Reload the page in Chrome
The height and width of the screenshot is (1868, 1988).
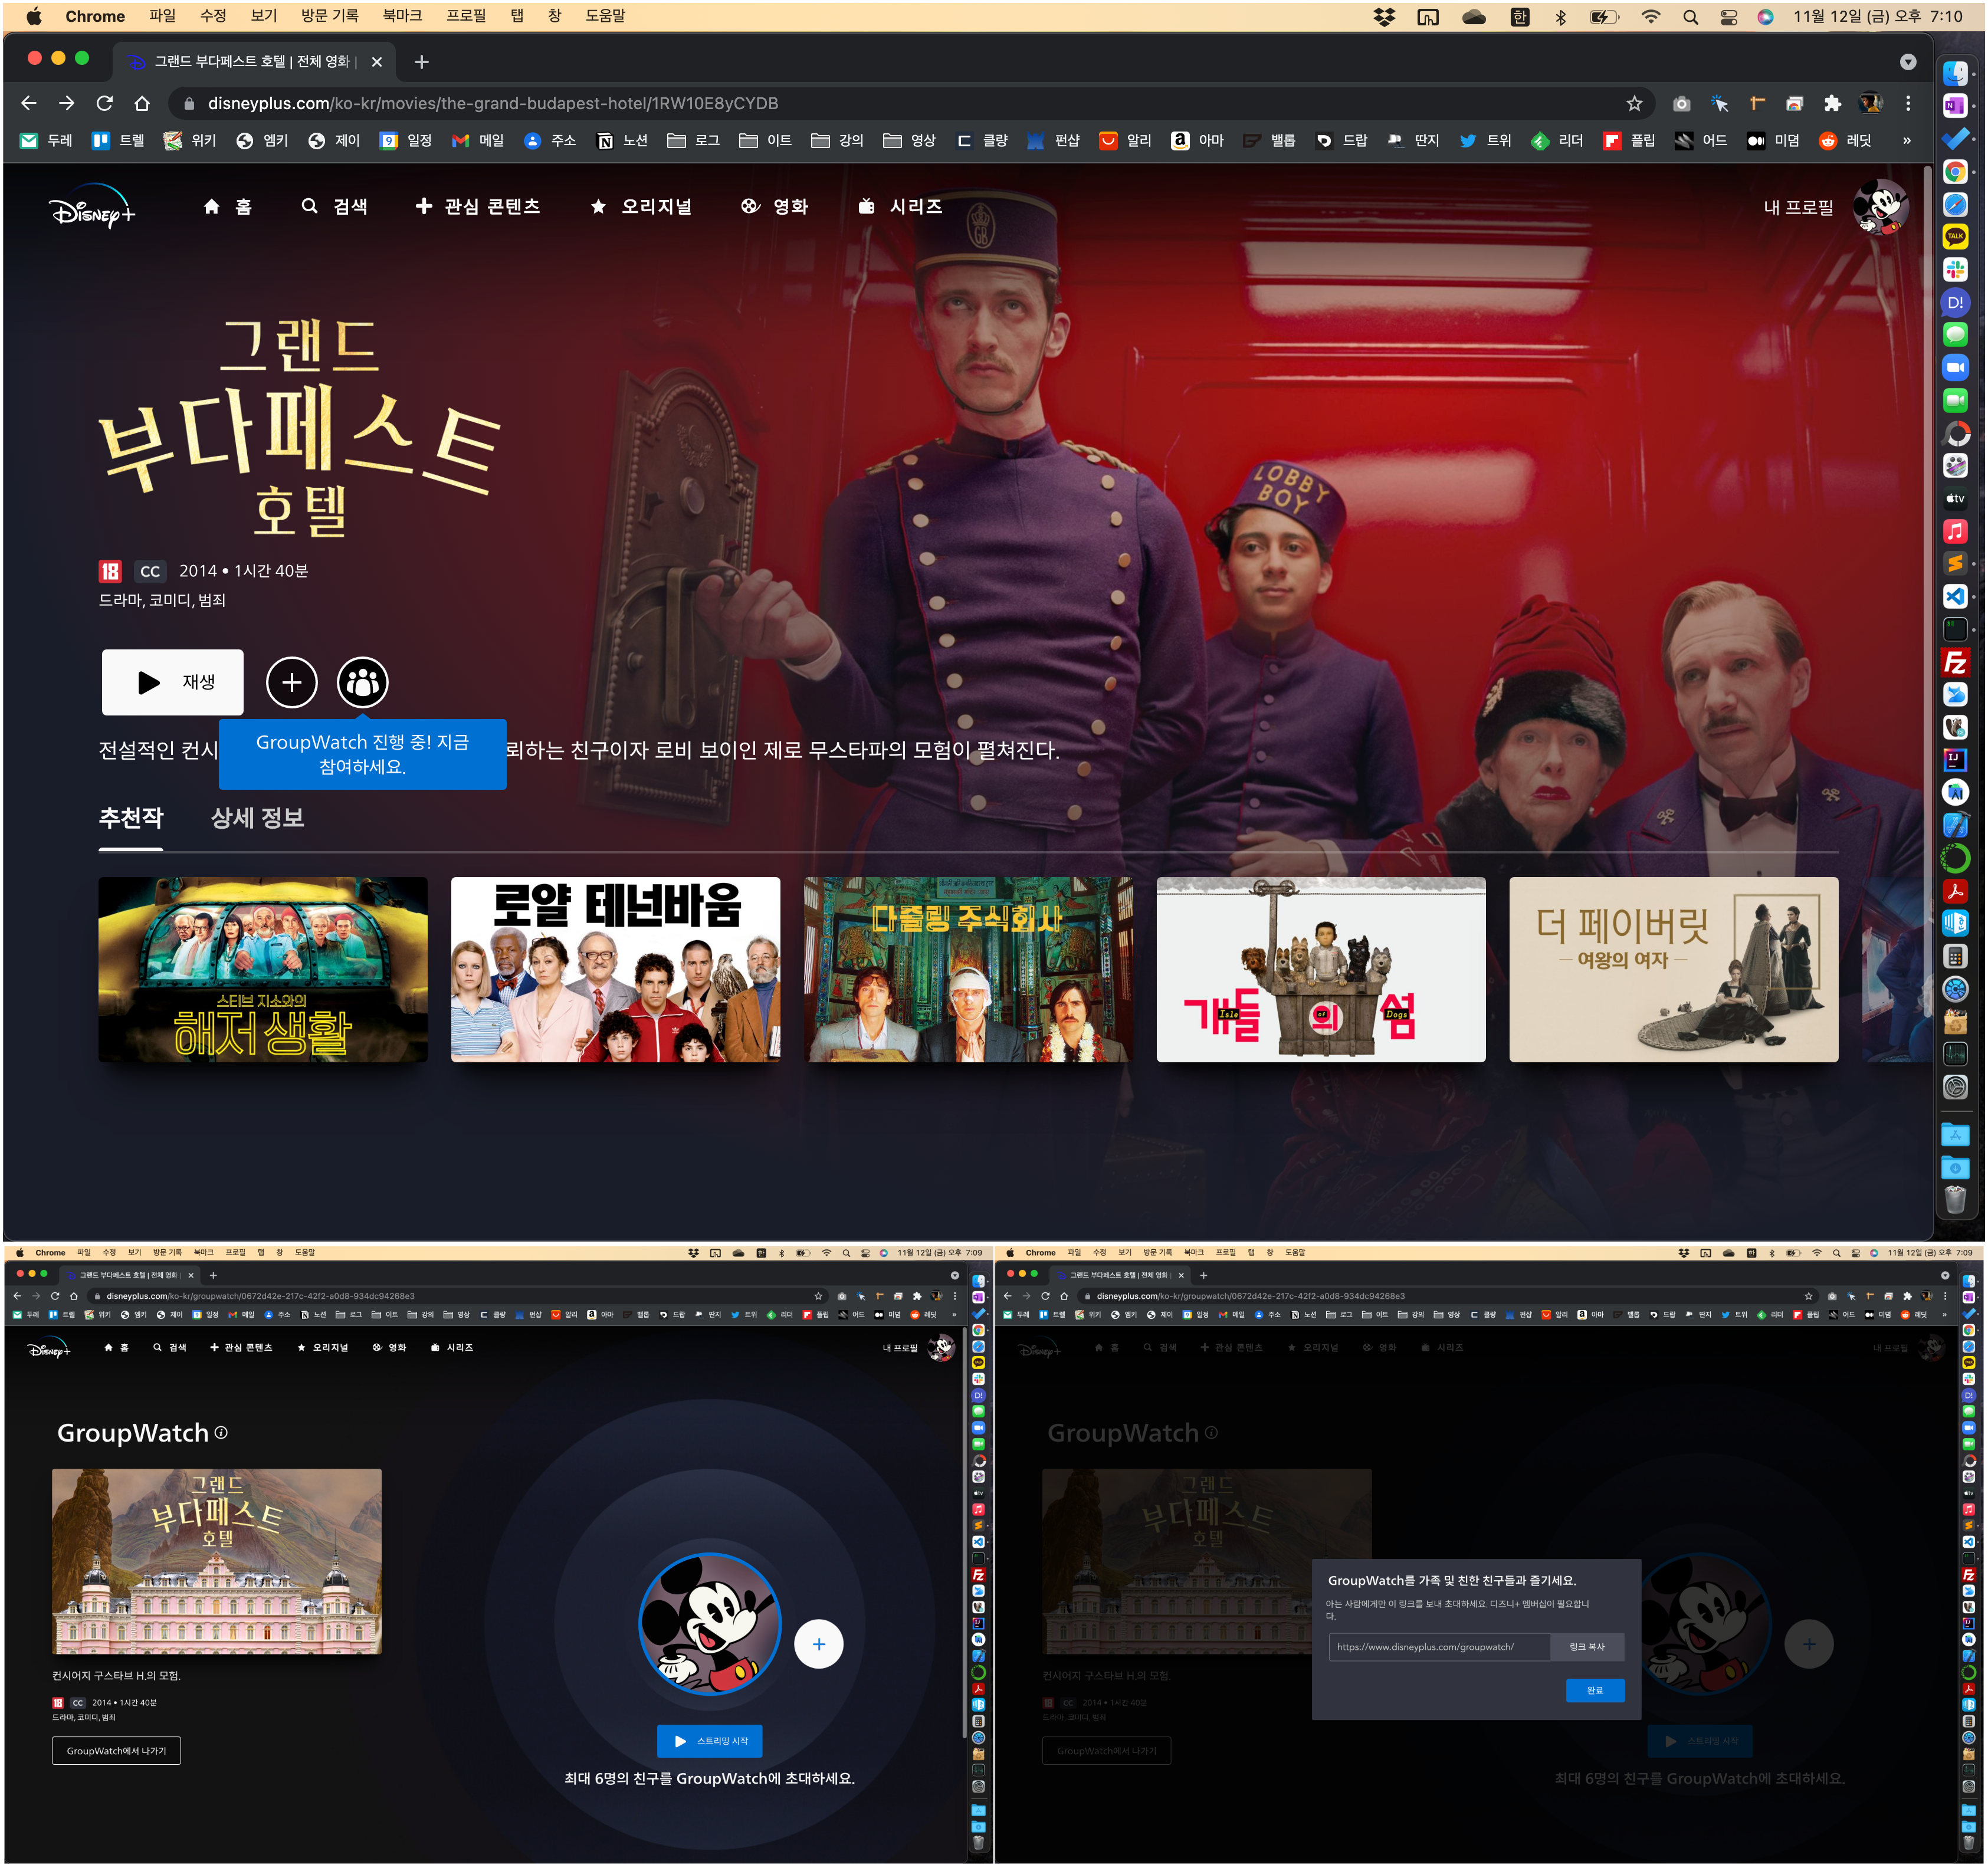[104, 104]
